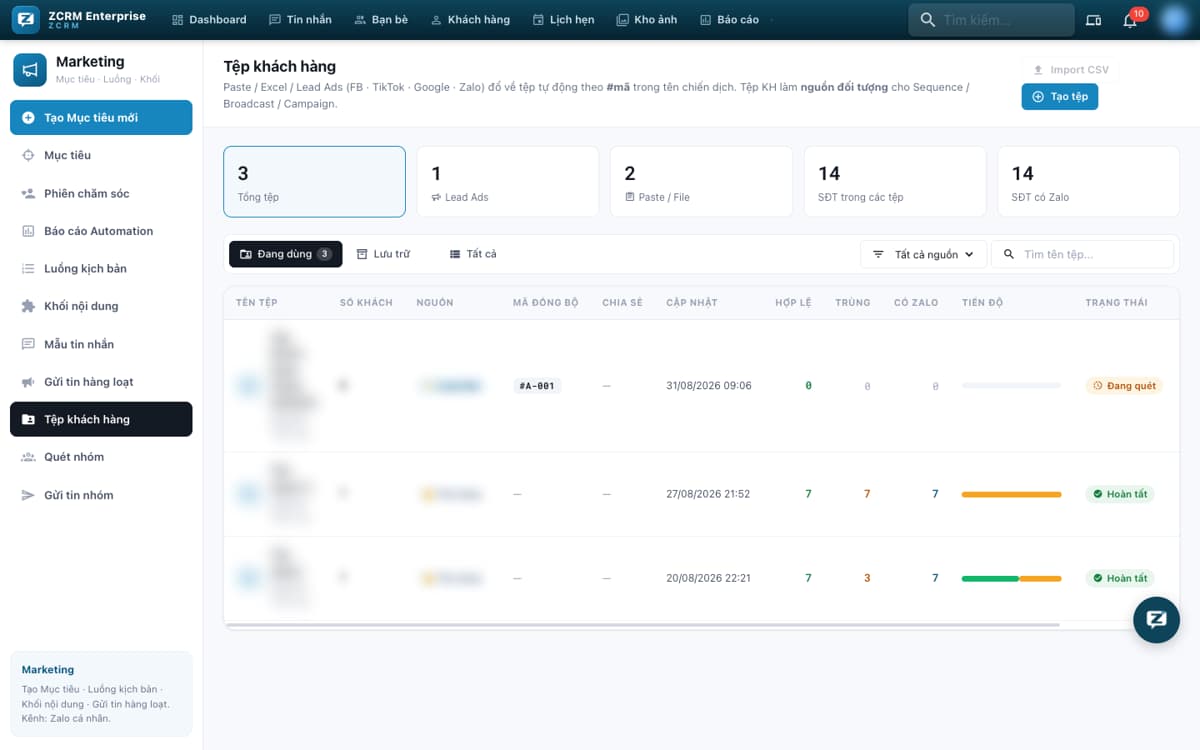Viewport: 1200px width, 750px height.
Task: Click the CẬP NHẬT column header
Action: click(x=692, y=302)
